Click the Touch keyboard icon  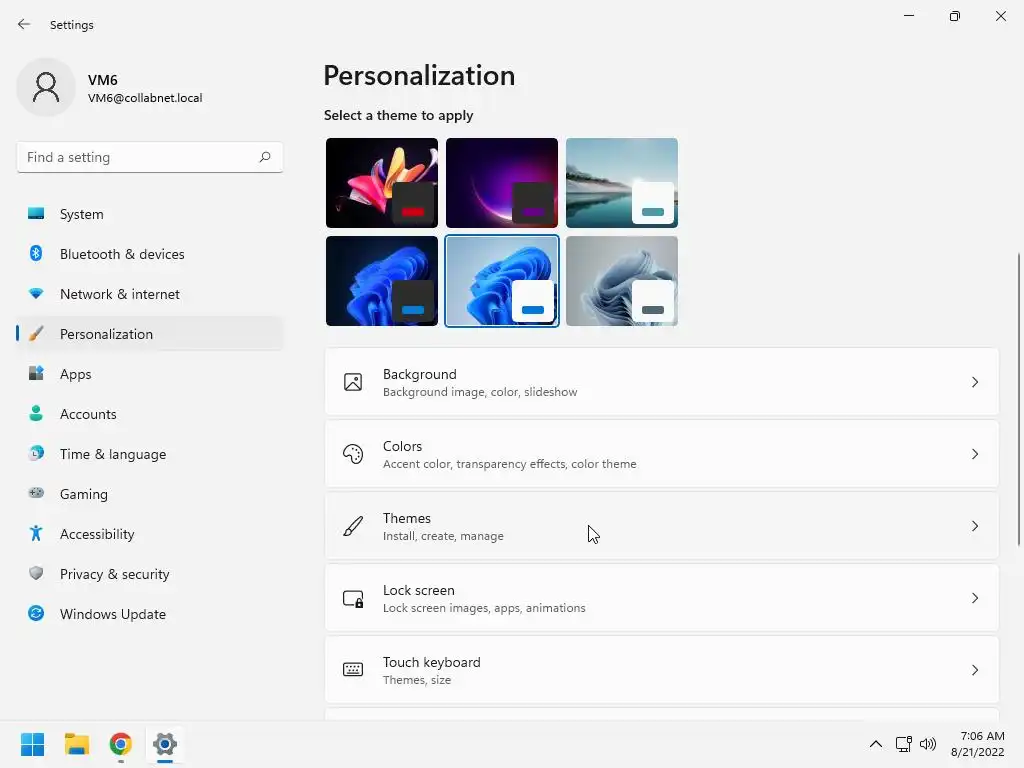click(x=353, y=669)
